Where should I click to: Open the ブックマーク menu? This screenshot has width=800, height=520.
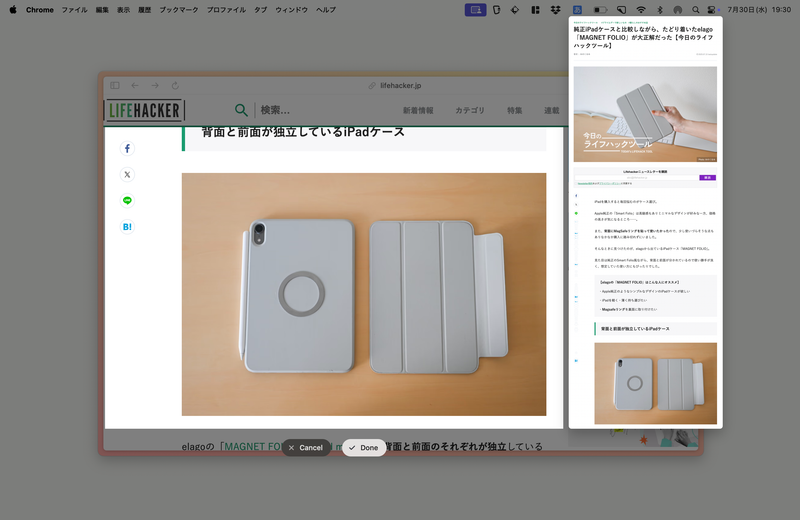(x=178, y=10)
